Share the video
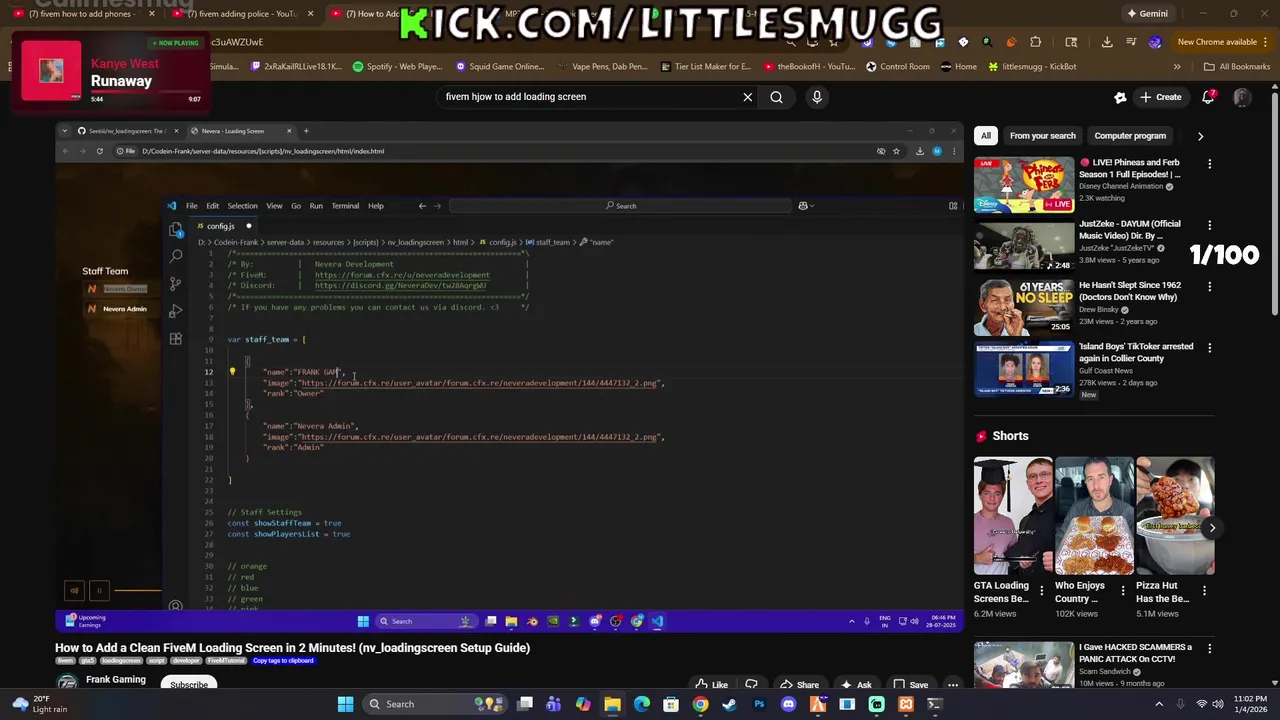Screen dimensions: 1280x720 800,685
